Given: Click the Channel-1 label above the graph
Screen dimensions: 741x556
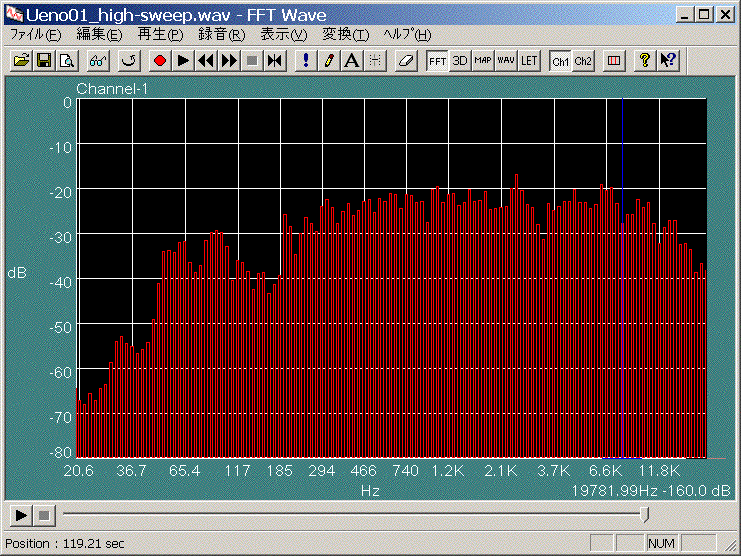Looking at the screenshot, I should (112, 89).
